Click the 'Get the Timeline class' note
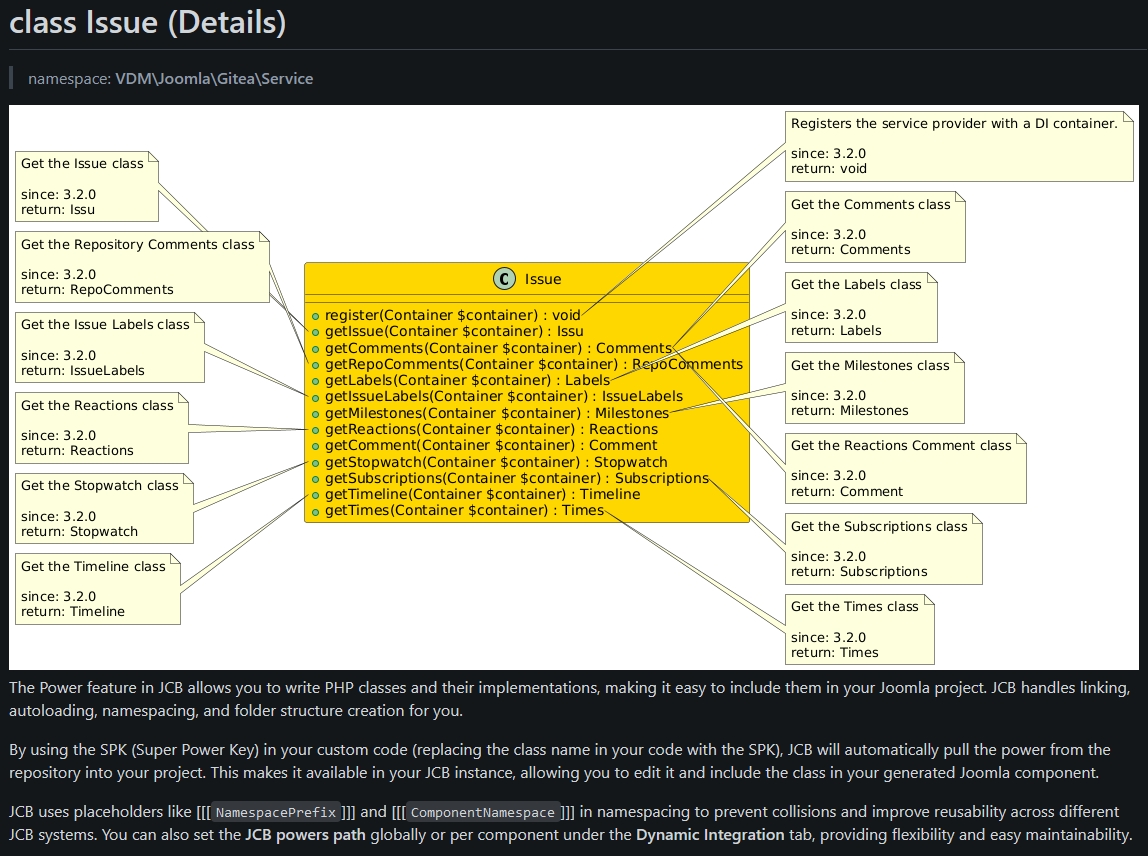 click(97, 589)
